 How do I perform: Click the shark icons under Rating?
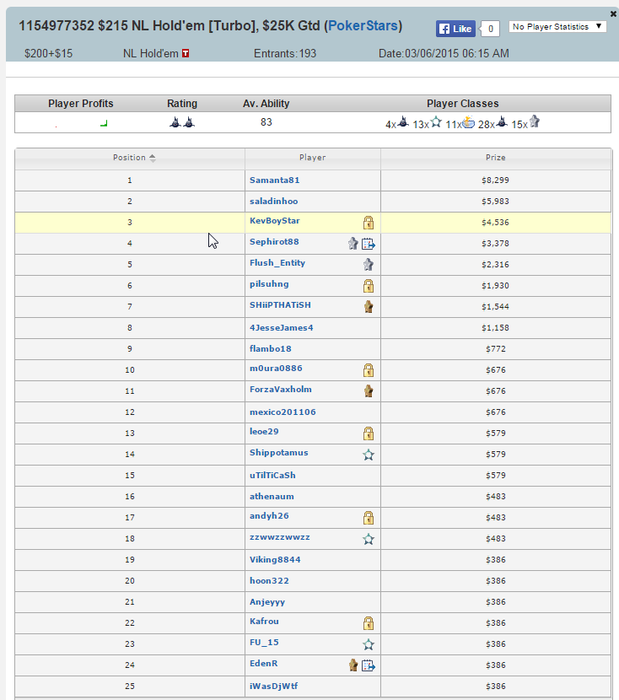[181, 123]
